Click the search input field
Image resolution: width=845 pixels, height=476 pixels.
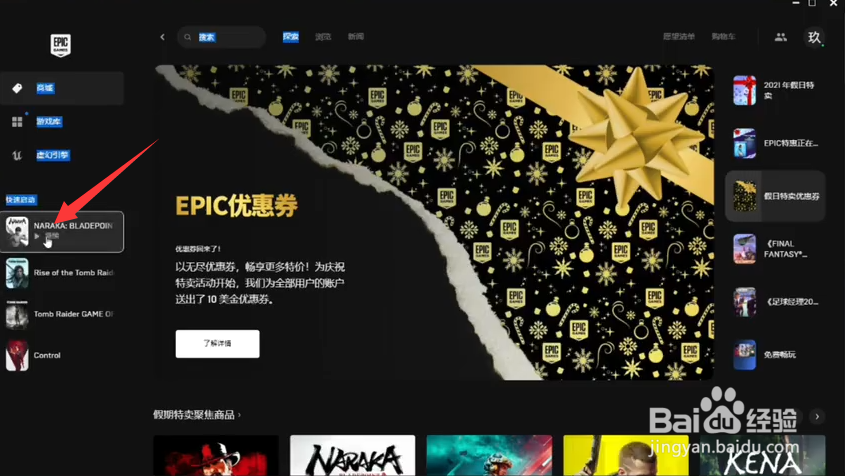(x=221, y=37)
